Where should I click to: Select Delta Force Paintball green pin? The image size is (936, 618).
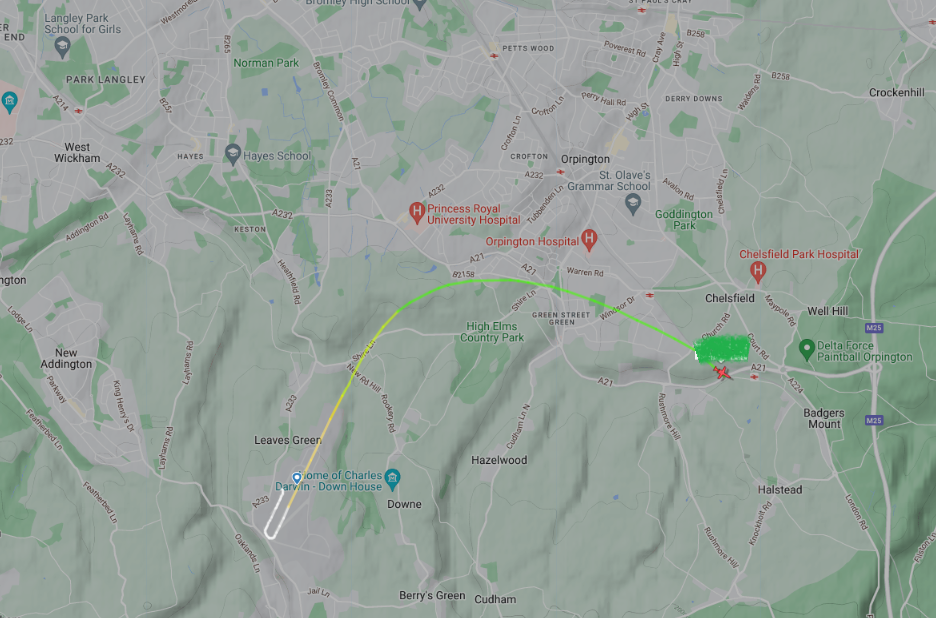[806, 350]
